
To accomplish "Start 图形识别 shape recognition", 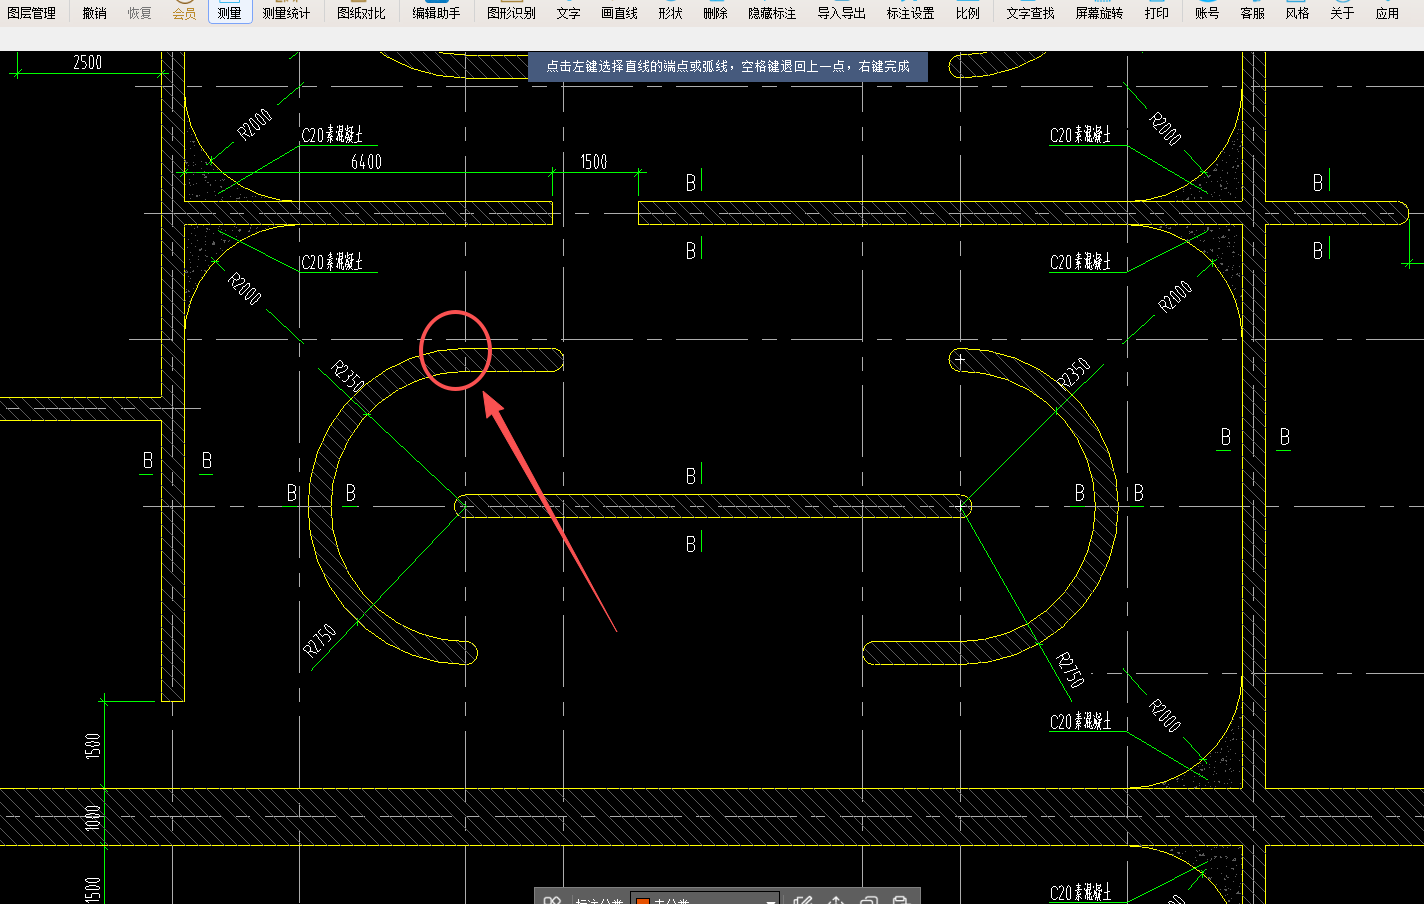I will click(511, 13).
